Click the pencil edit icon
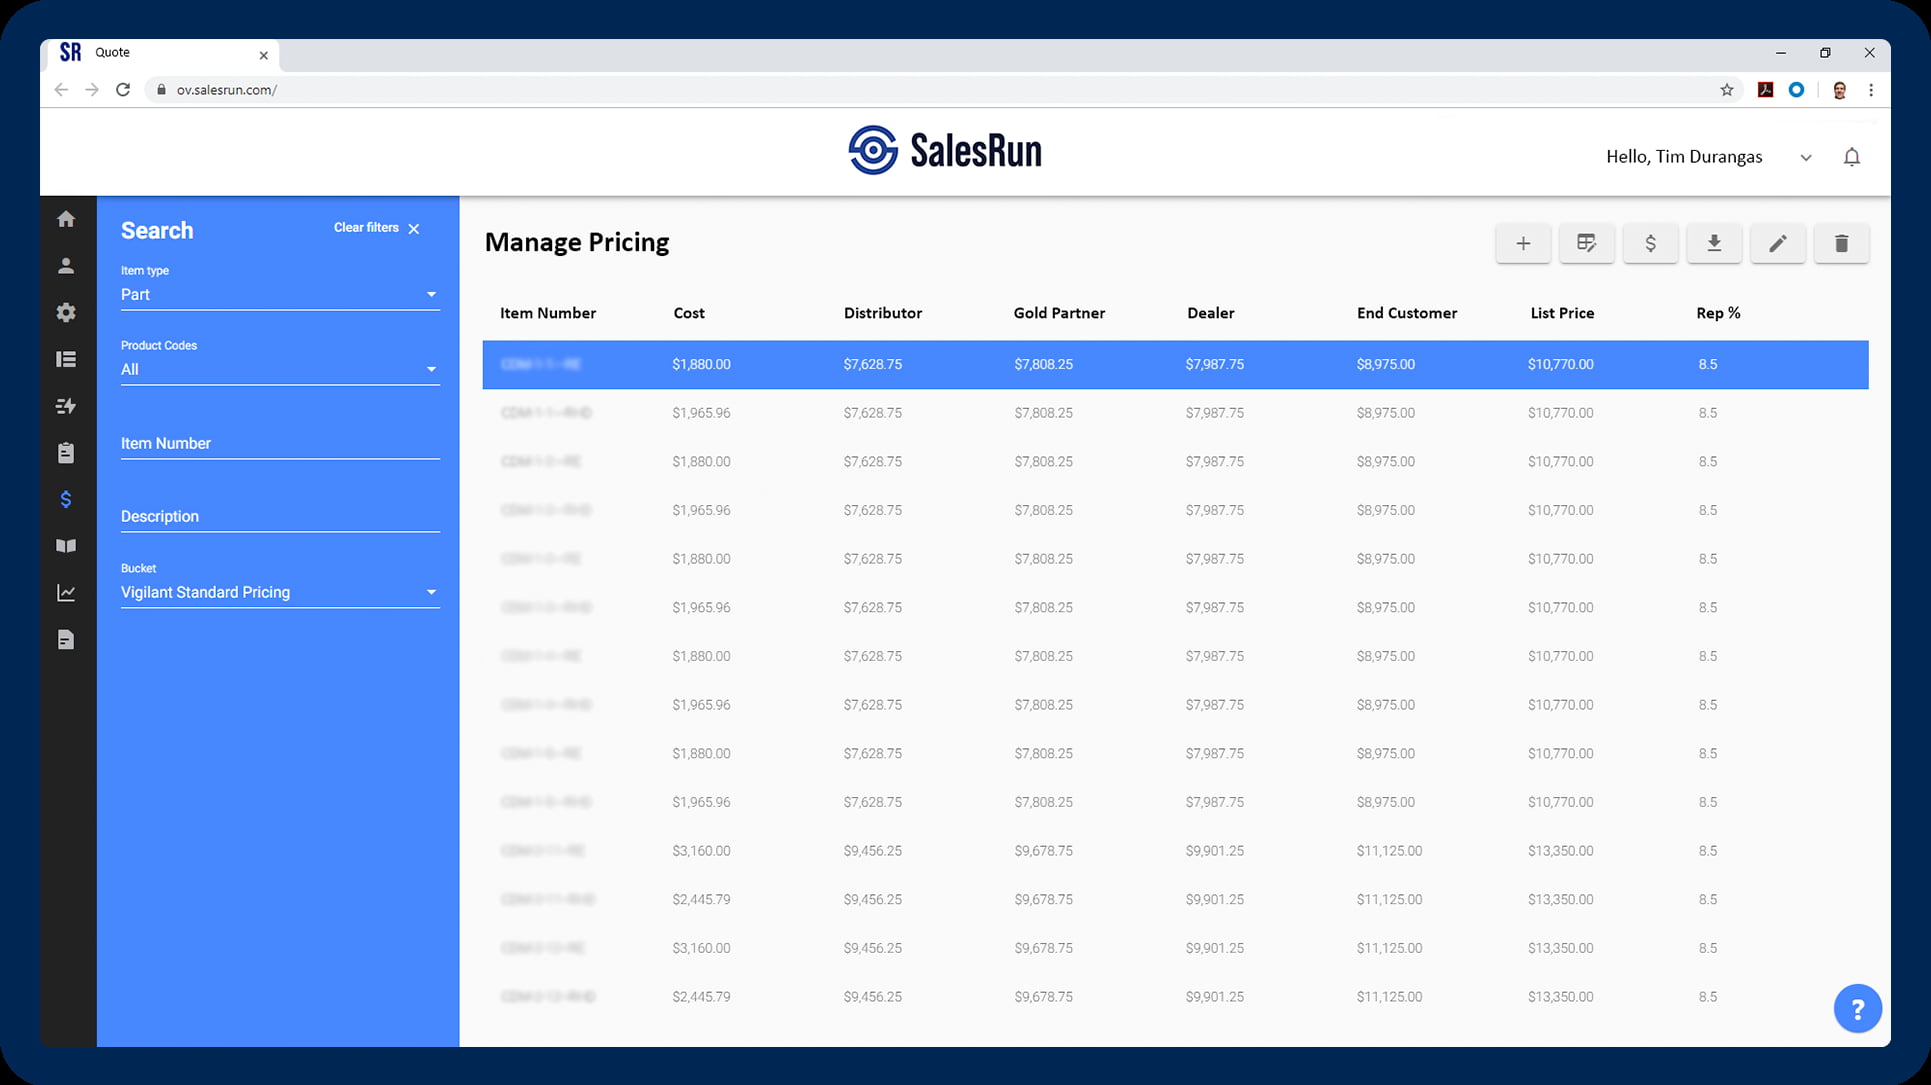Viewport: 1931px width, 1085px height. (x=1778, y=243)
